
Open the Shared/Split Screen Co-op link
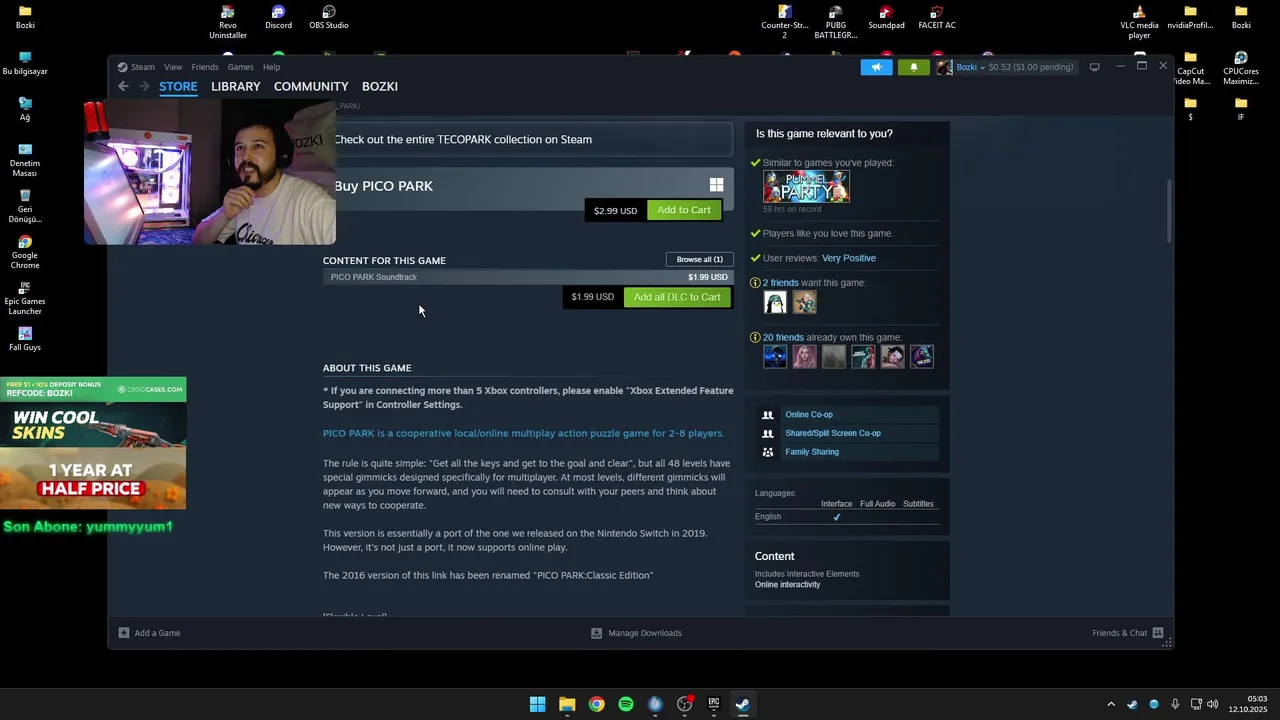pyautogui.click(x=833, y=433)
